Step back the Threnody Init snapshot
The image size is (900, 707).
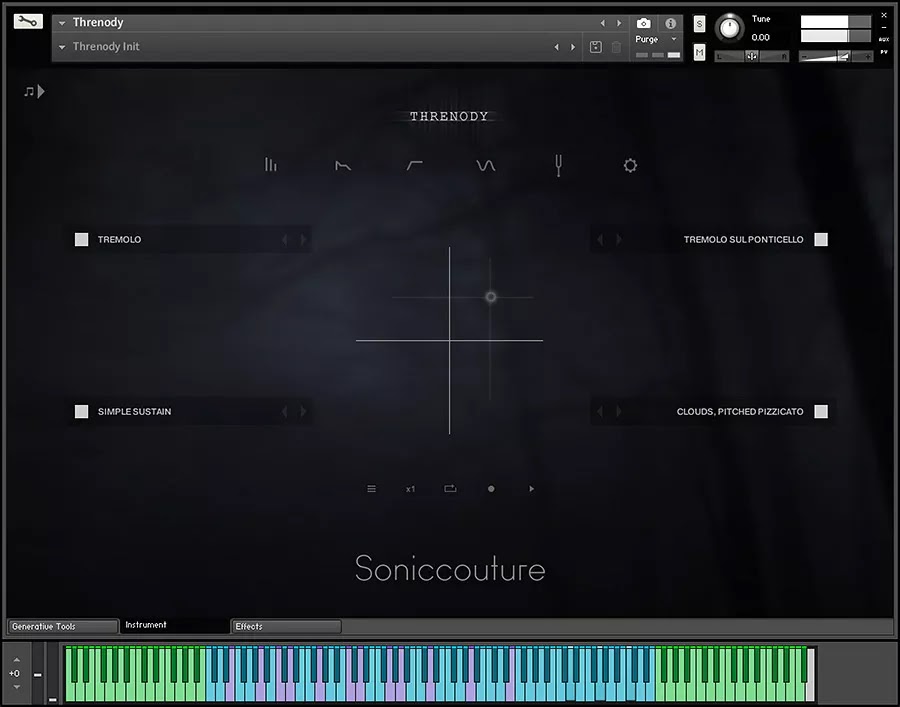click(557, 46)
